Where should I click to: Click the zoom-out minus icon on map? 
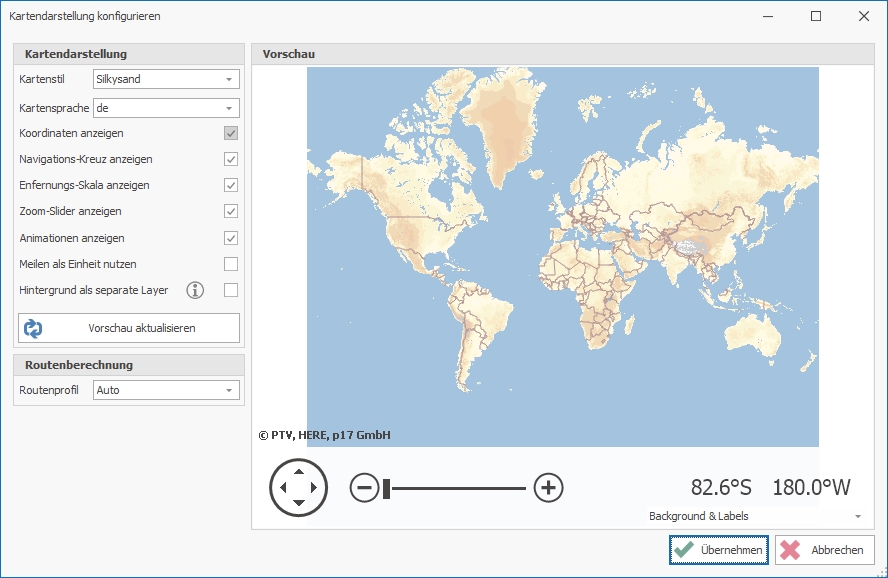click(x=364, y=488)
